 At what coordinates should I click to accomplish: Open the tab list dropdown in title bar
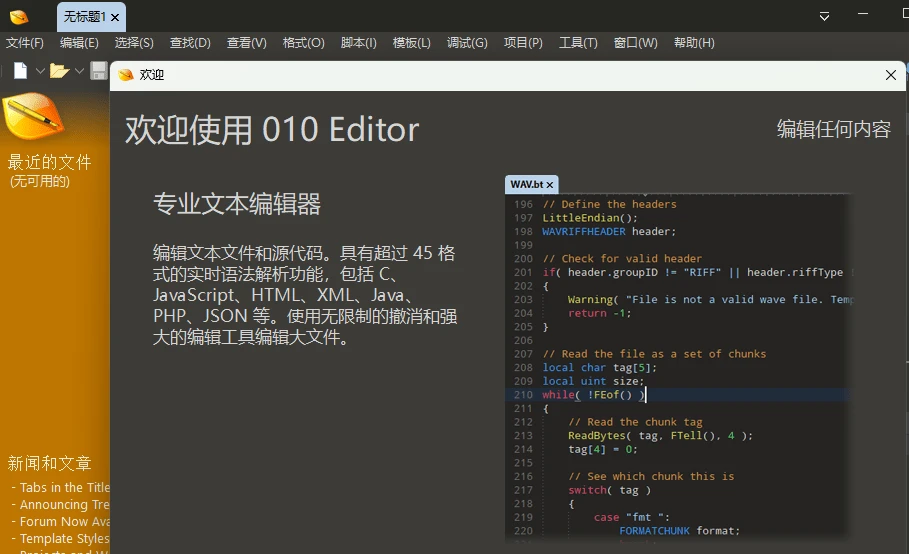pyautogui.click(x=825, y=17)
